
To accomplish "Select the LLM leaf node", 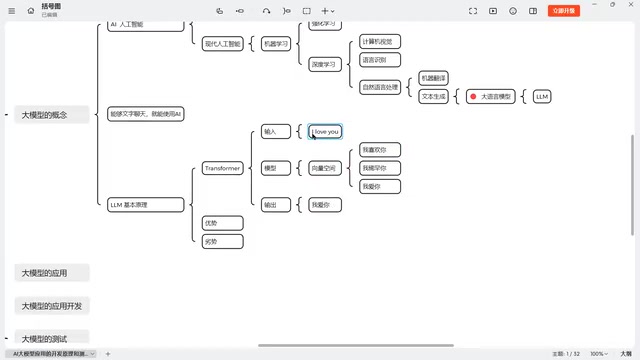I will coord(542,97).
